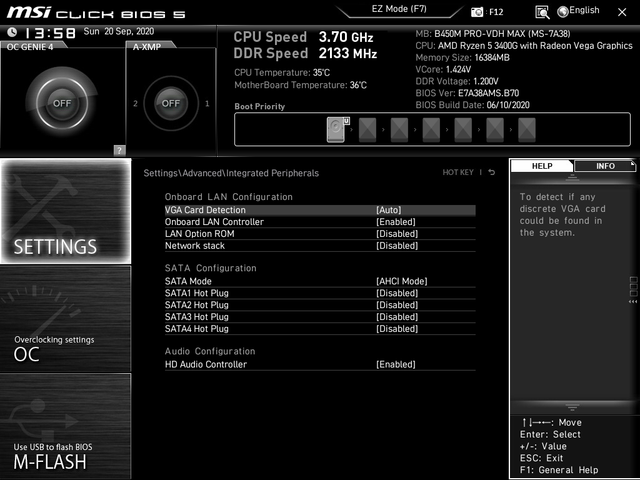Click the last boot priority slot
Viewport: 640px width, 480px height.
[527, 129]
